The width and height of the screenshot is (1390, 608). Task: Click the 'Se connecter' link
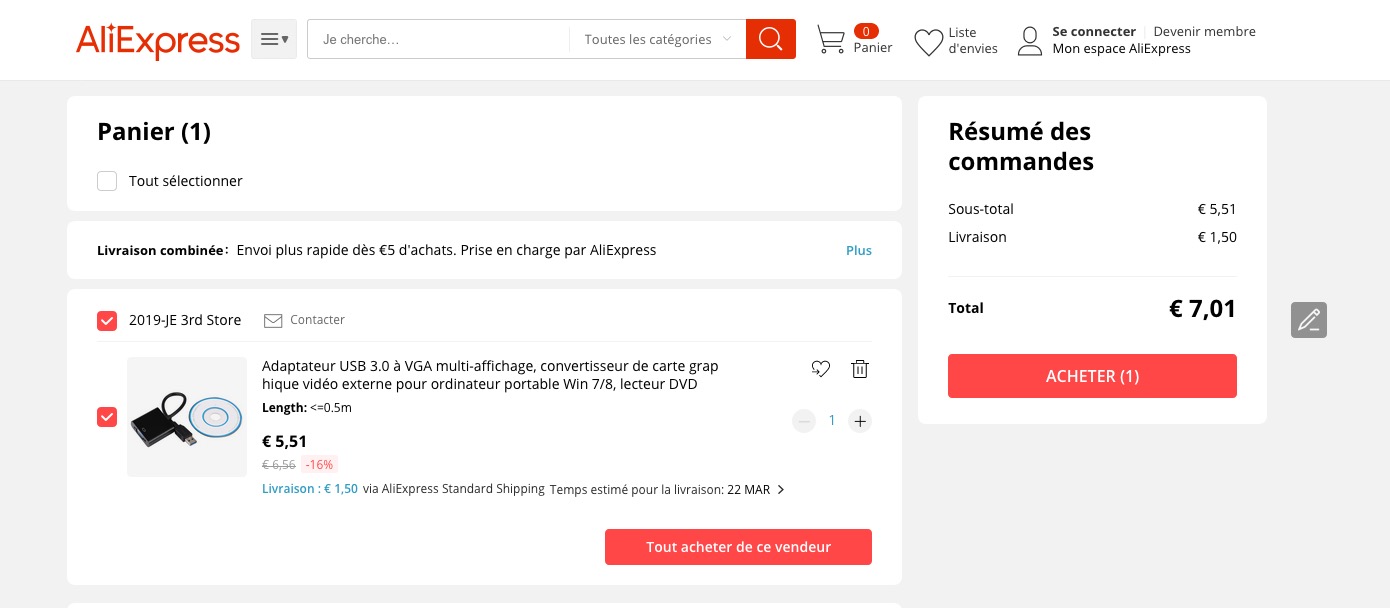pyautogui.click(x=1094, y=31)
